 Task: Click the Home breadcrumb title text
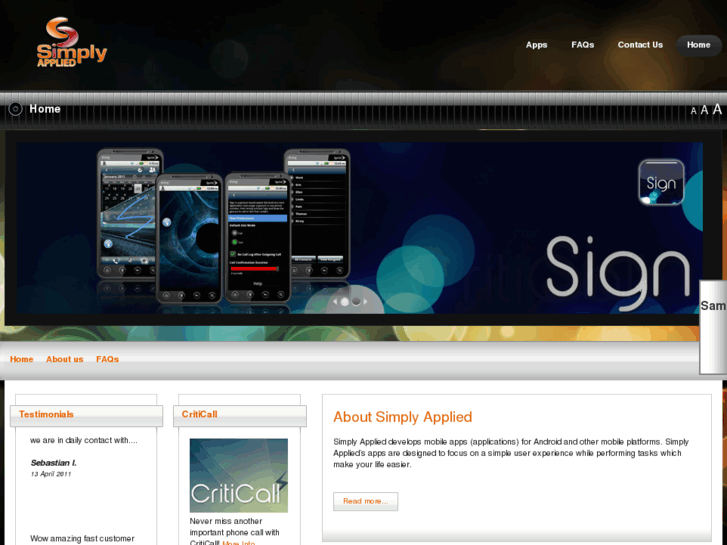tap(45, 109)
